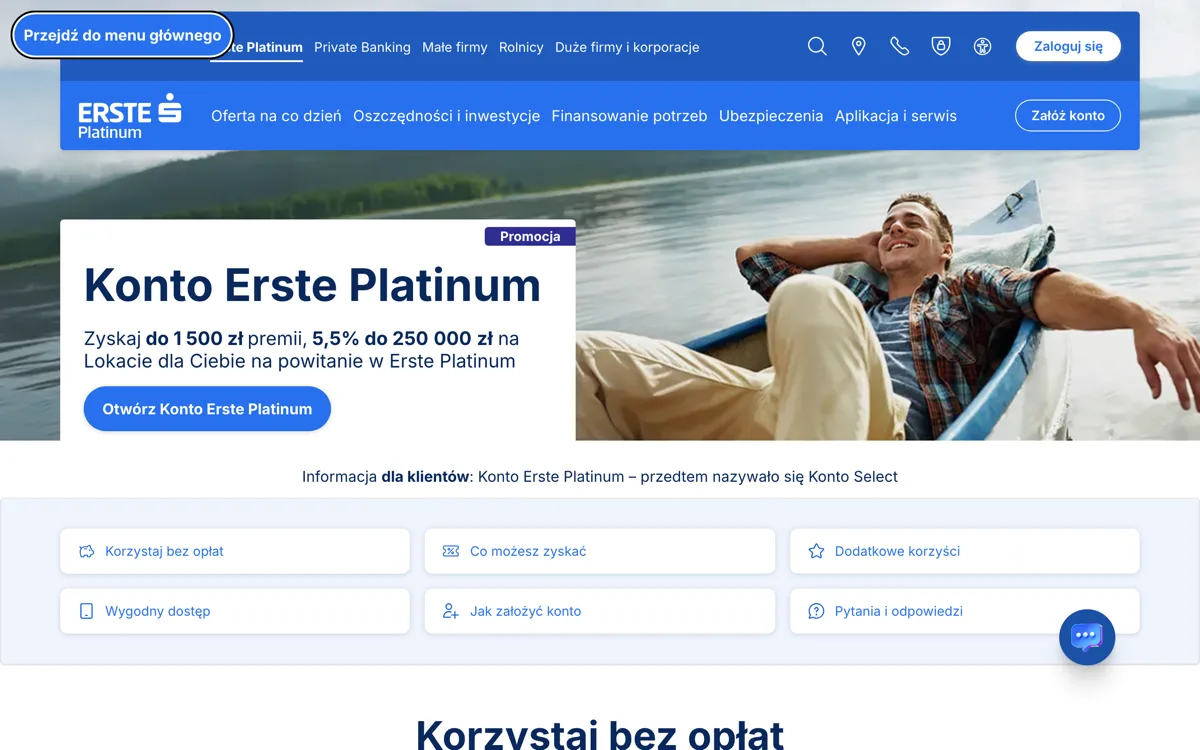Click the accessibility icon in top bar
This screenshot has width=1200, height=750.
(983, 46)
